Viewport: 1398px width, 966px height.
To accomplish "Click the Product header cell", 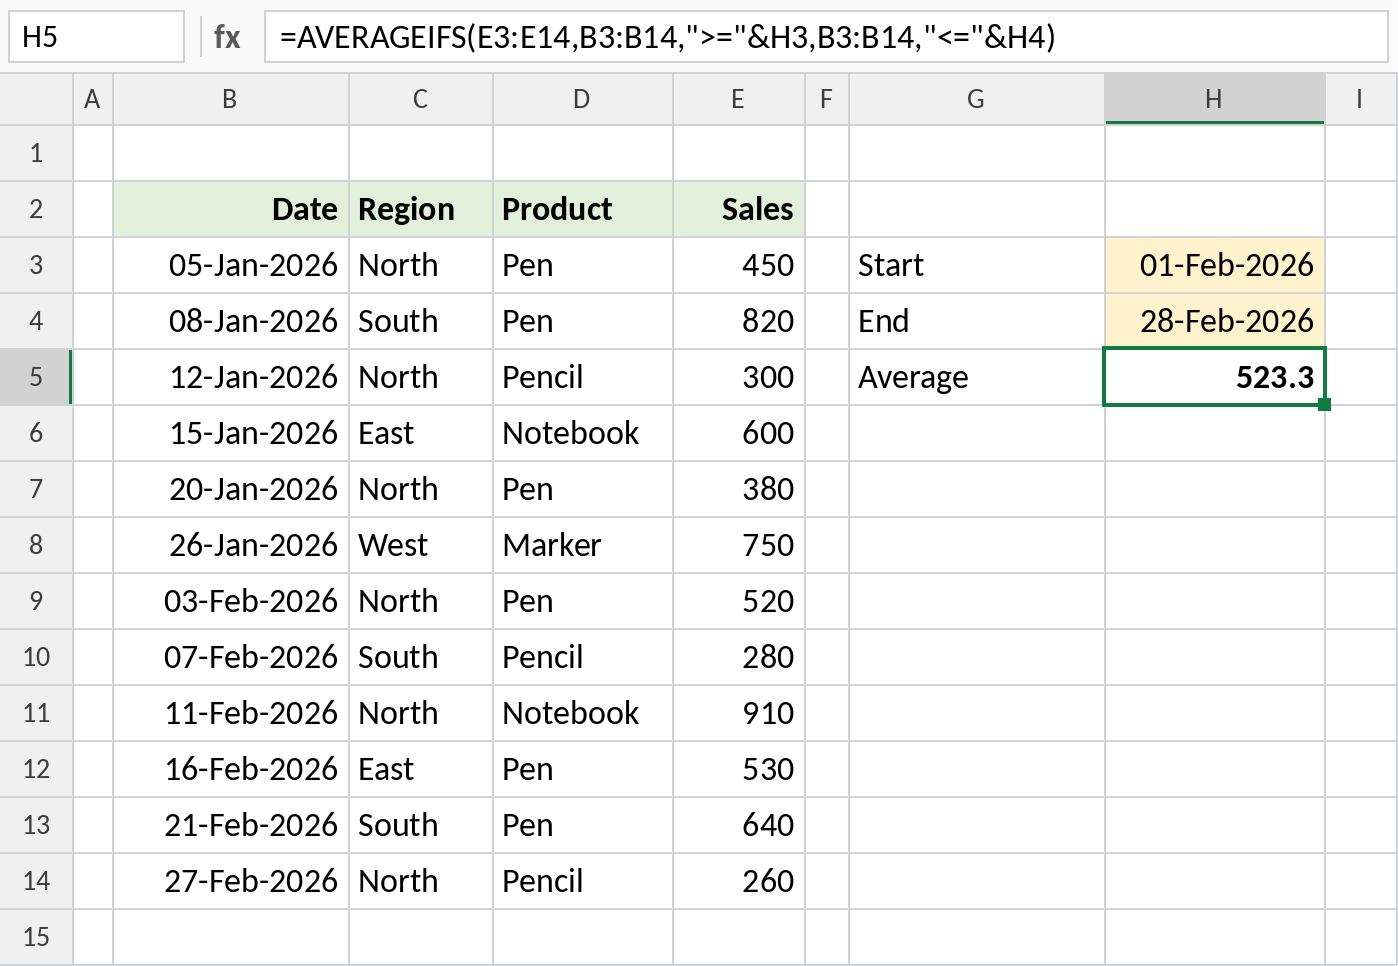I will click(583, 209).
